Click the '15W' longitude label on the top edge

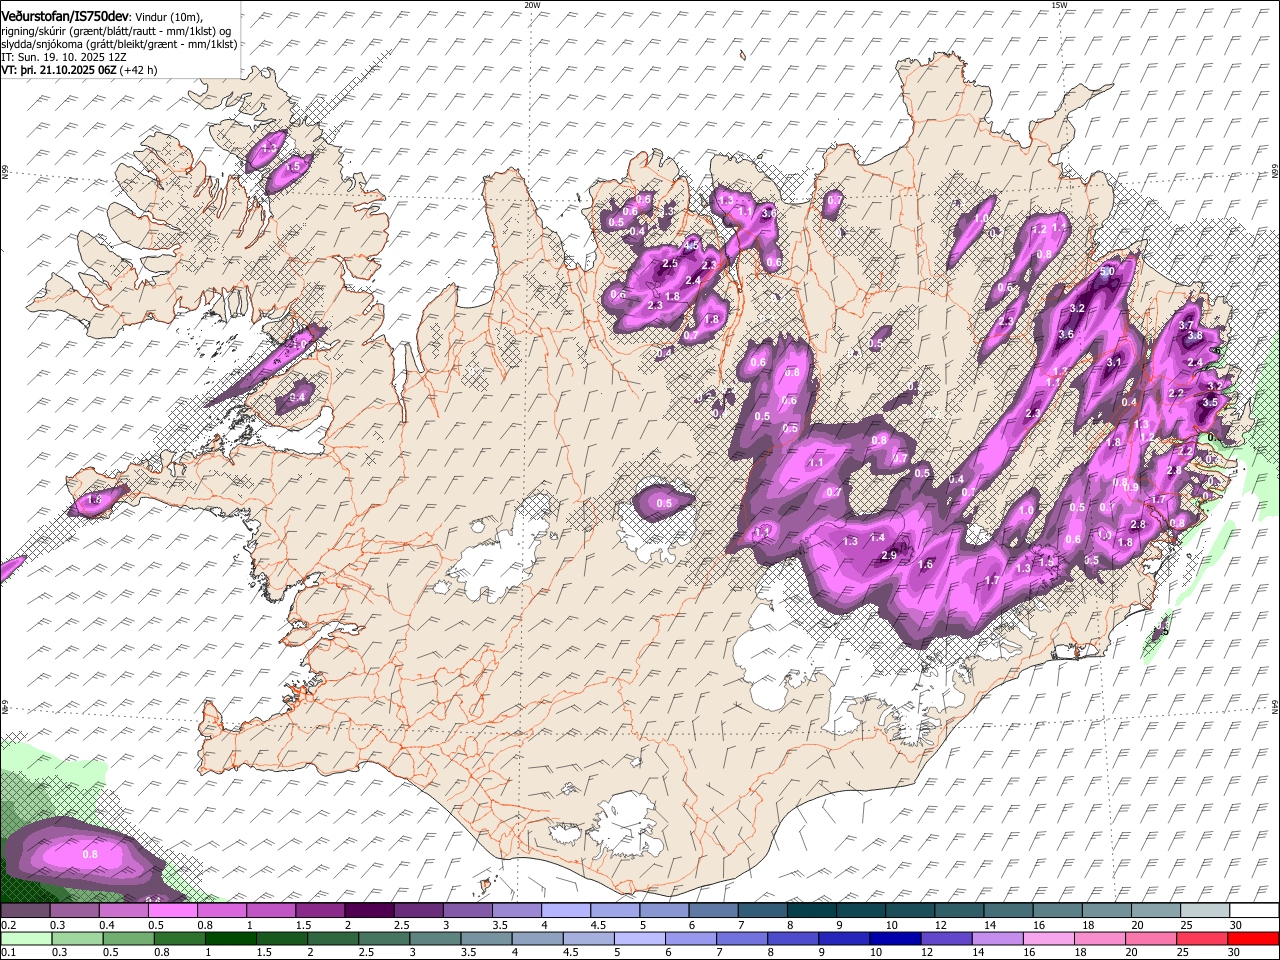1059,5
